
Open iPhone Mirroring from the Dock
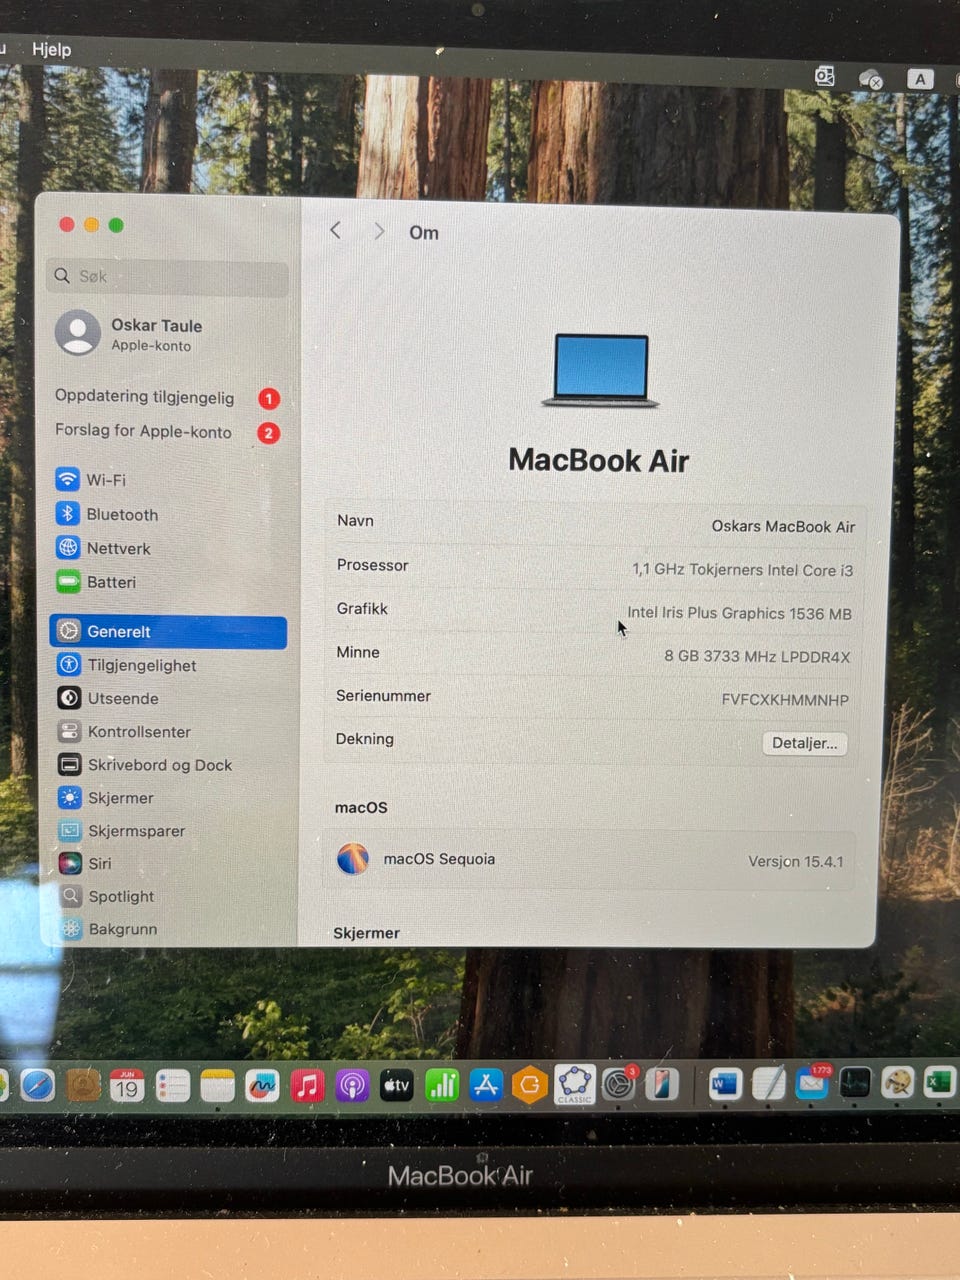(662, 1084)
